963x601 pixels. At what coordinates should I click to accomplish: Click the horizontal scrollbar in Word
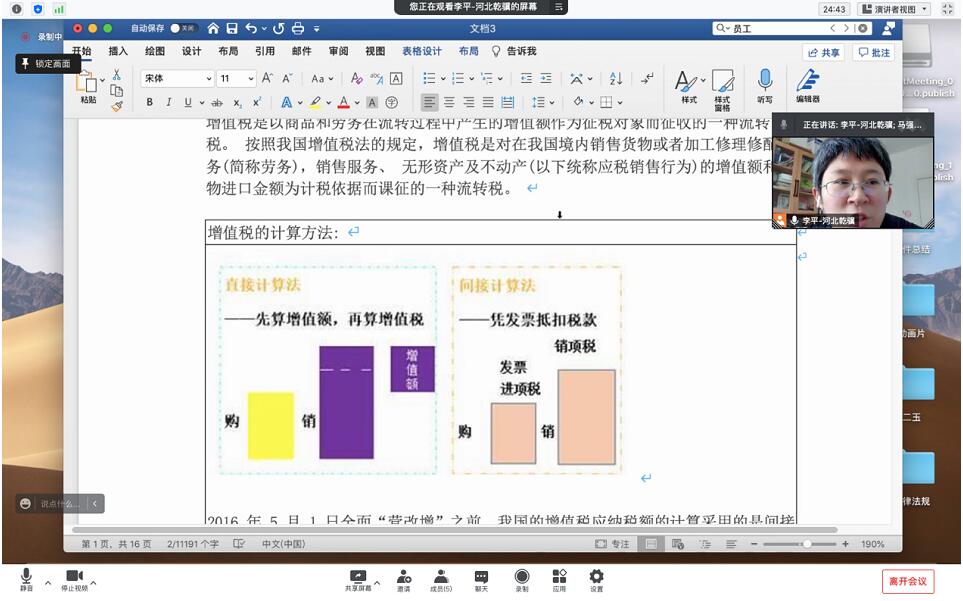(x=454, y=530)
